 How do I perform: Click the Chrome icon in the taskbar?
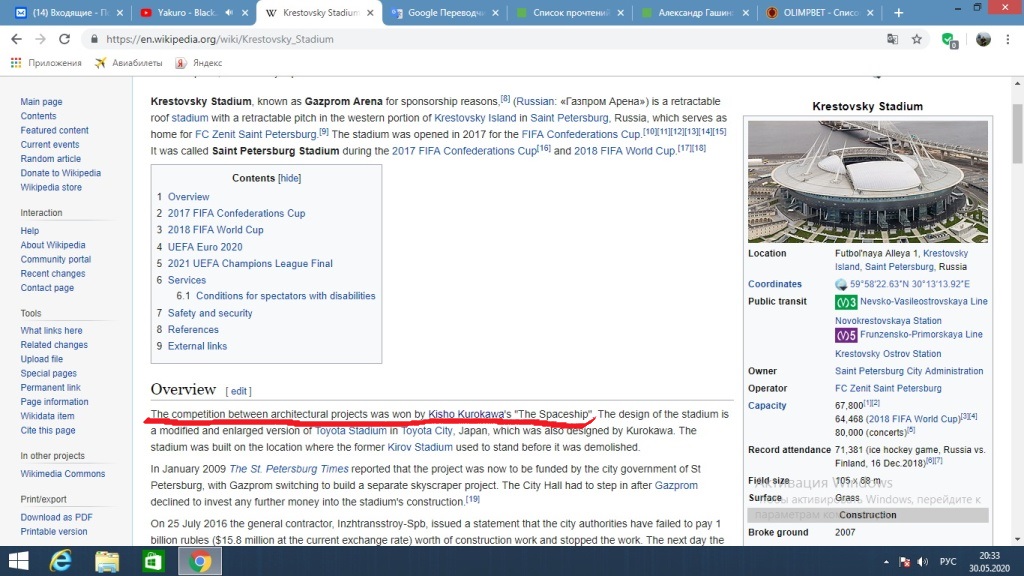tap(200, 561)
